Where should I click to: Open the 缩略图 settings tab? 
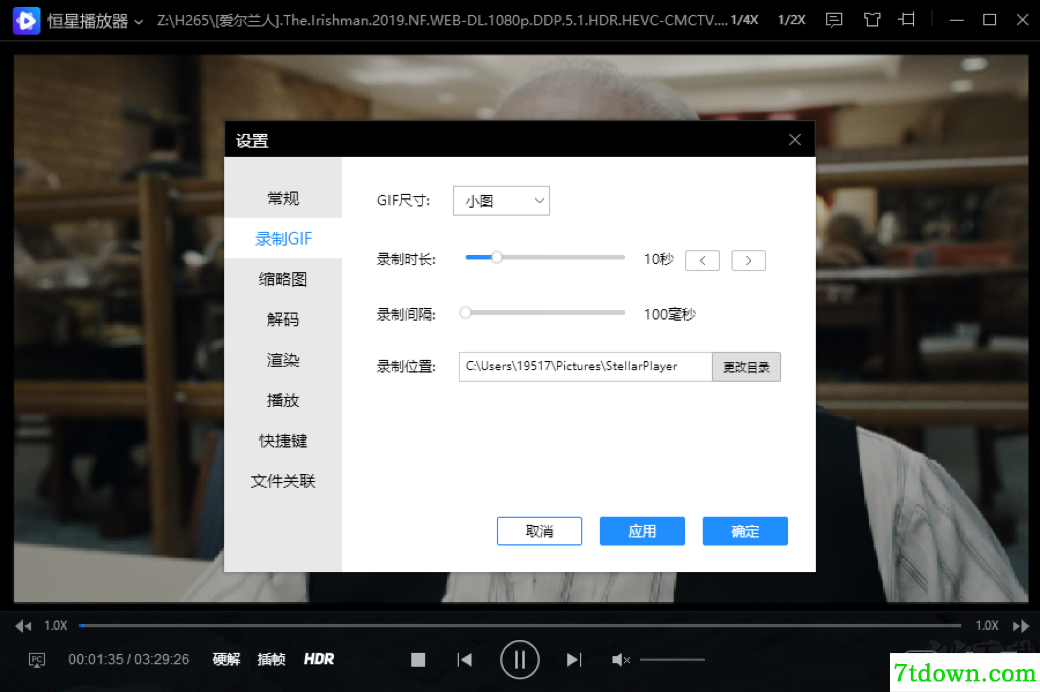click(283, 279)
